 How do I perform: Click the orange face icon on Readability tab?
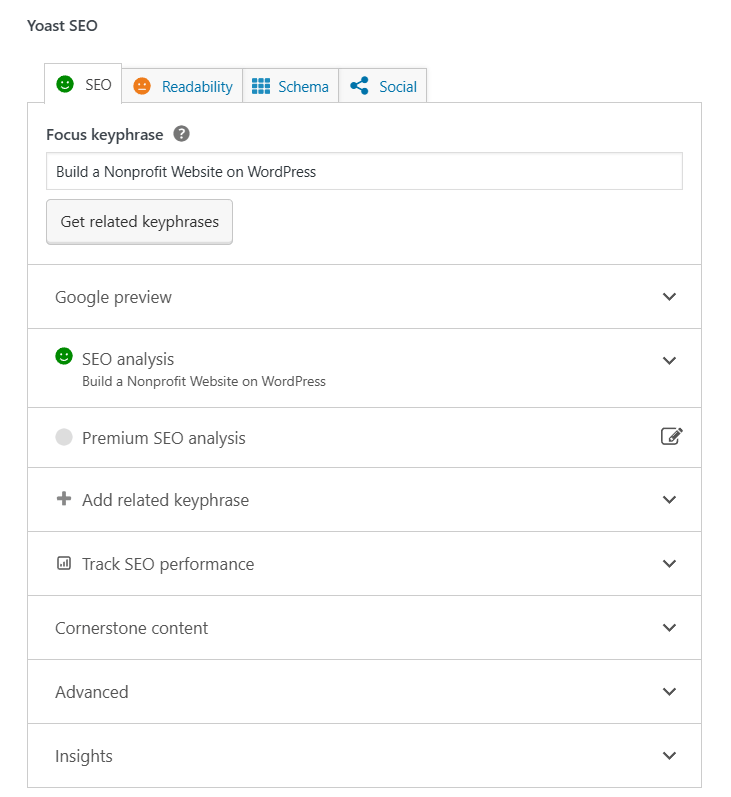(x=142, y=86)
